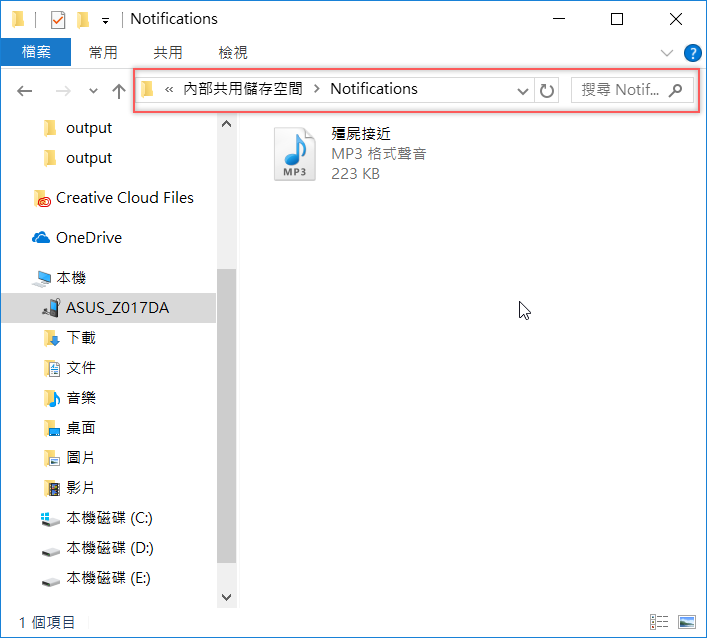The image size is (707, 638).
Task: Expand arrow between 內部共用儲存空間 and Notifications
Action: [x=317, y=89]
